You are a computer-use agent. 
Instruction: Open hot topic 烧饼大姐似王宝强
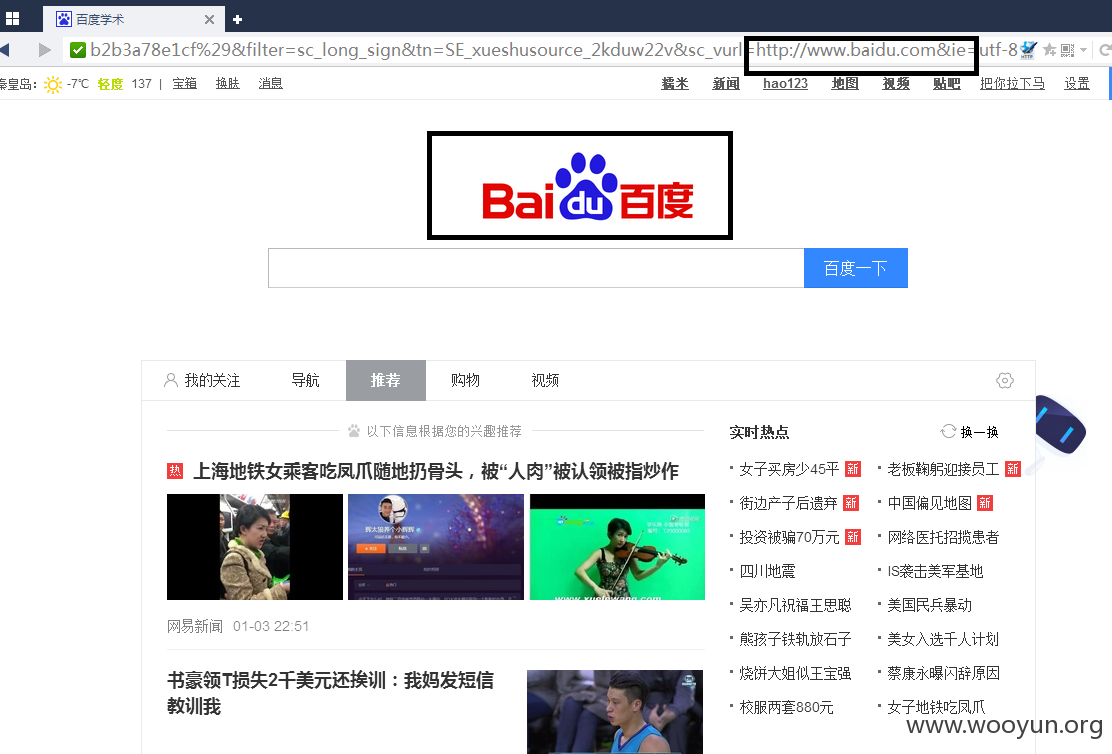pyautogui.click(x=795, y=673)
